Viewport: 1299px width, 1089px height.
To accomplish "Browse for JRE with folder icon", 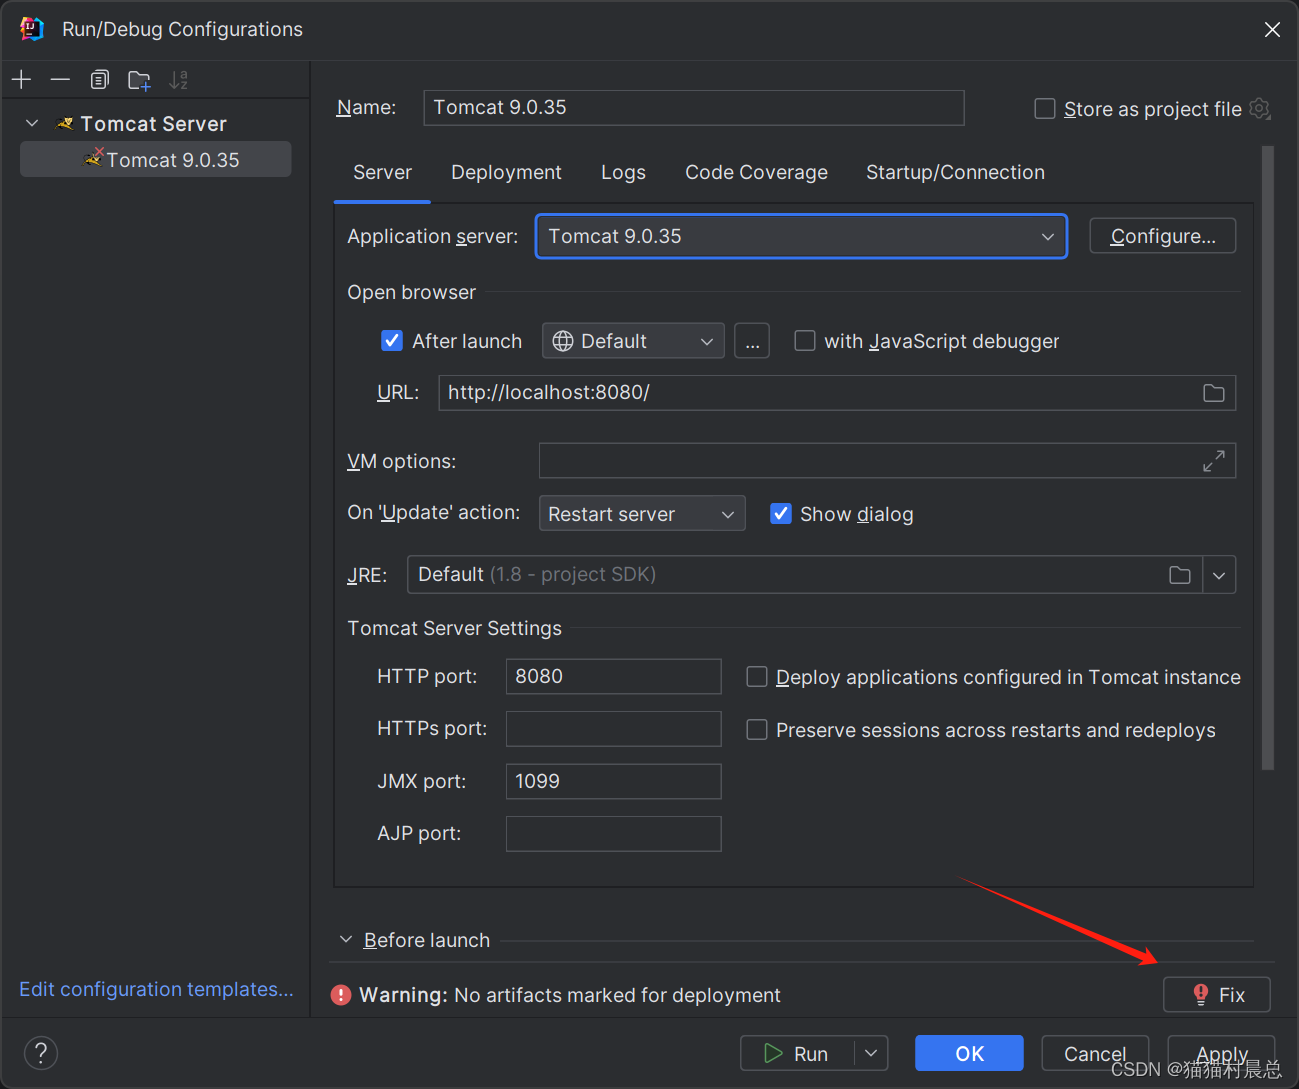I will click(1180, 575).
